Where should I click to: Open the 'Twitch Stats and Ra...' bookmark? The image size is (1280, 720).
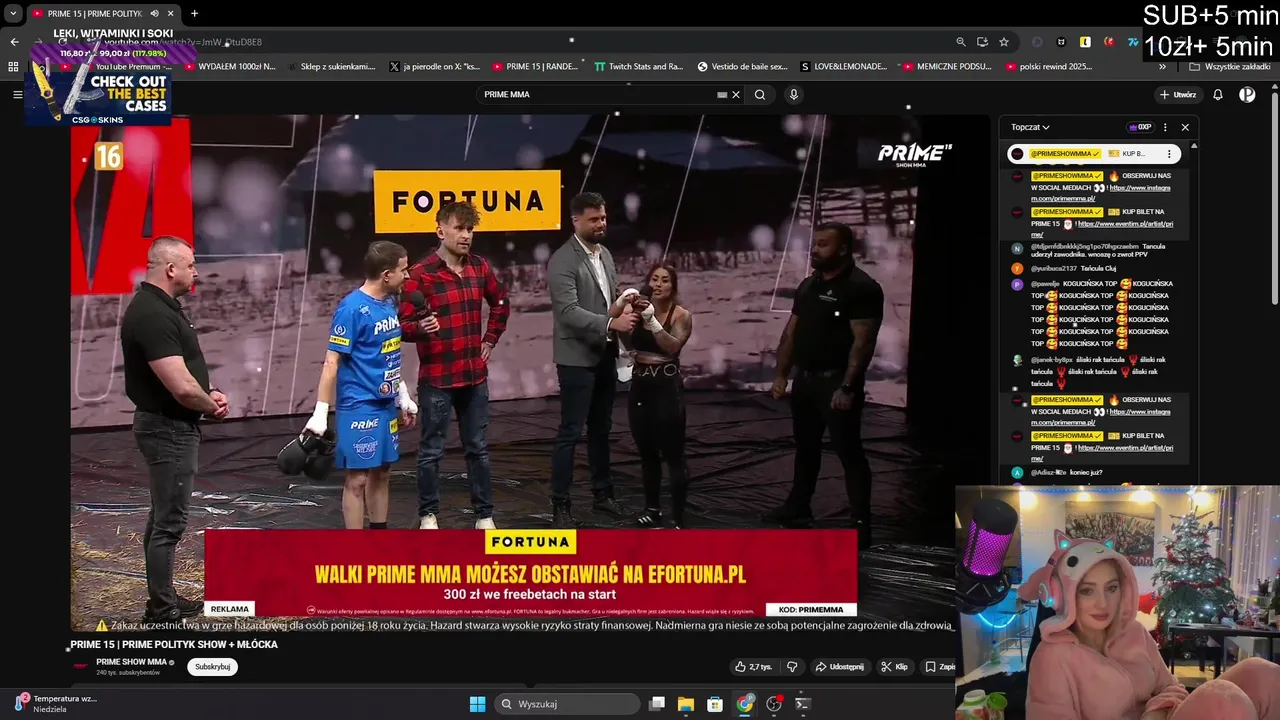639,67
